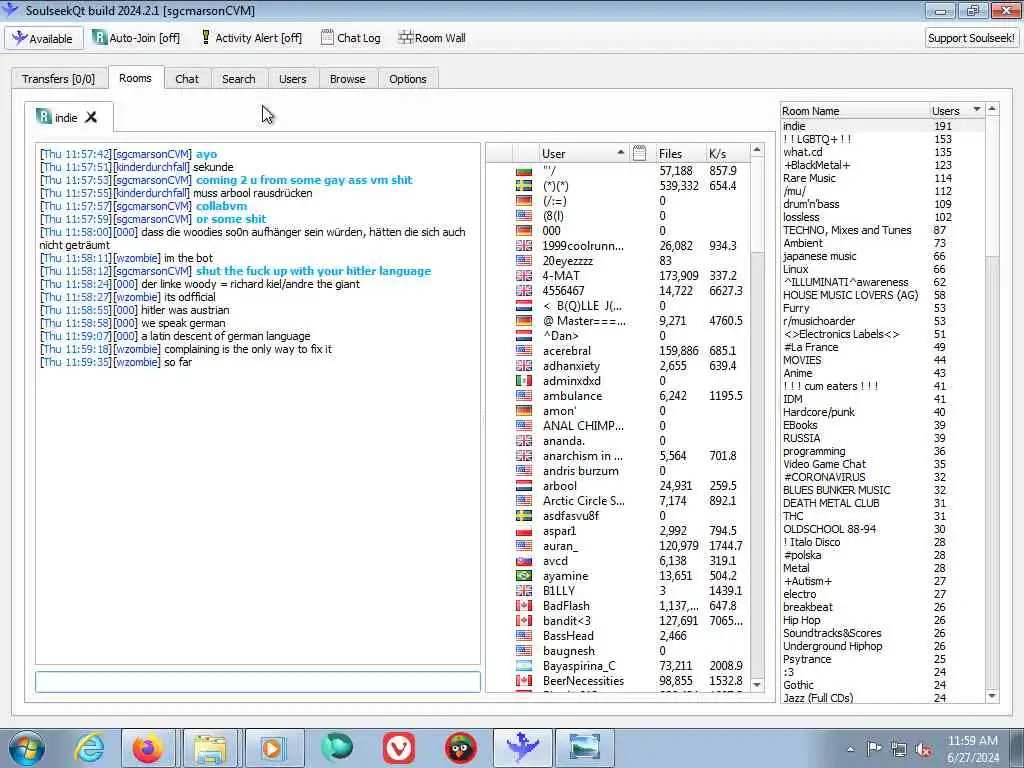Toggle Auto-Join off button
This screenshot has width=1024, height=768.
pos(136,38)
